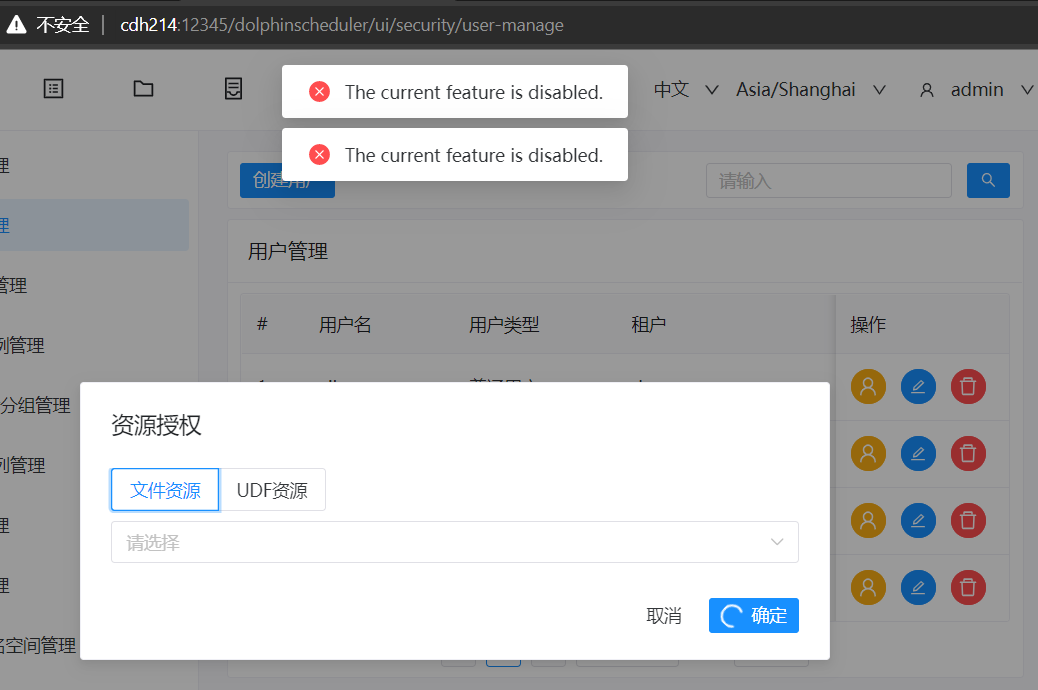Expand the 请选择 resource select box
Screen dimensions: 1038x690
[x=455, y=542]
